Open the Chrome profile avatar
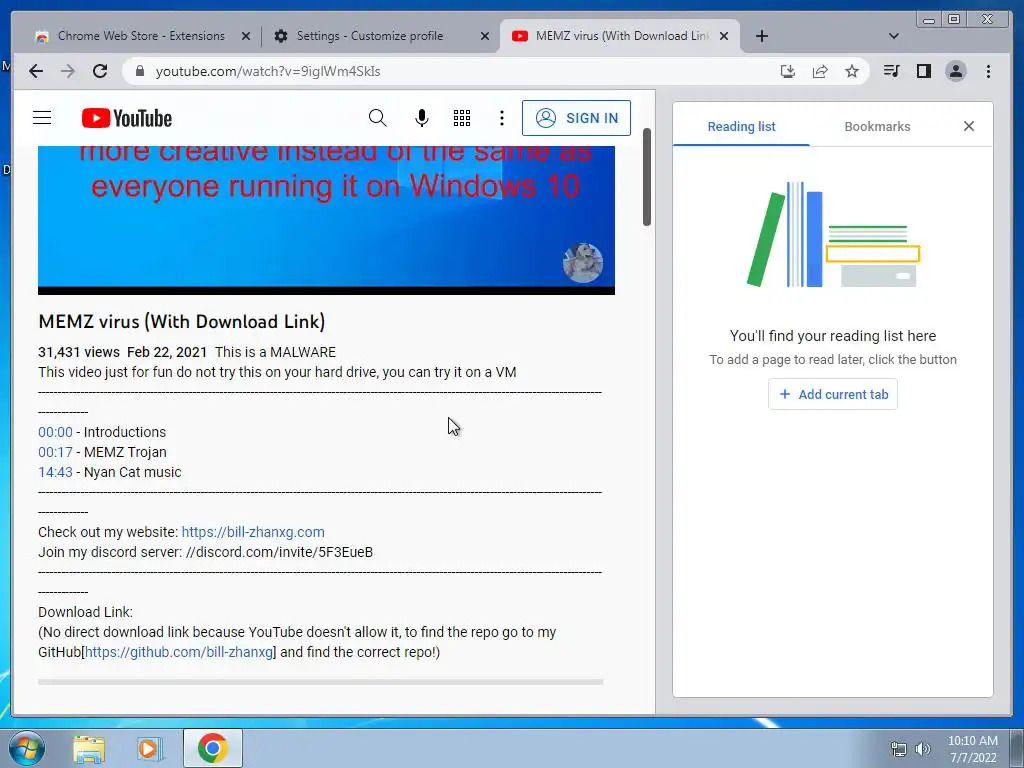The image size is (1024, 768). (956, 71)
